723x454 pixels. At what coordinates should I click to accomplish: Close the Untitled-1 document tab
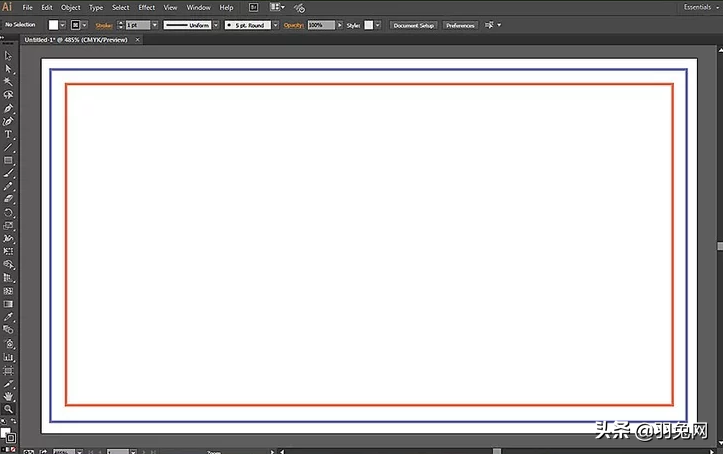tap(137, 40)
